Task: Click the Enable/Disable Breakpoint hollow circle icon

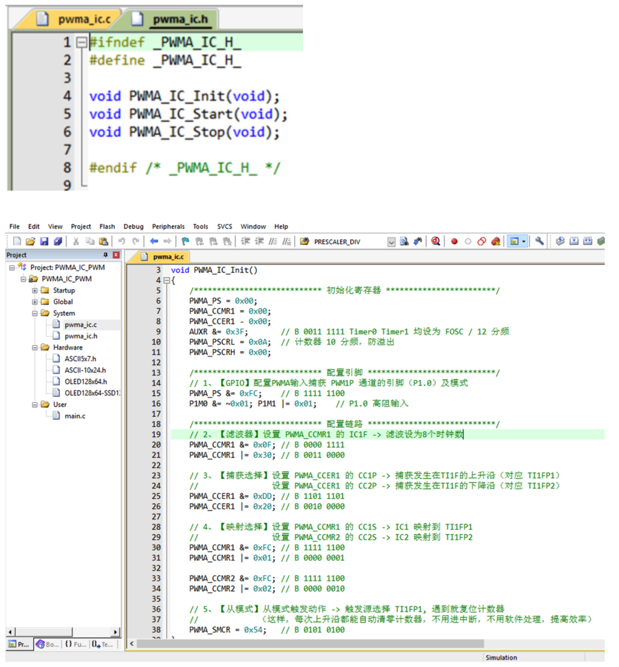Action: pos(468,242)
